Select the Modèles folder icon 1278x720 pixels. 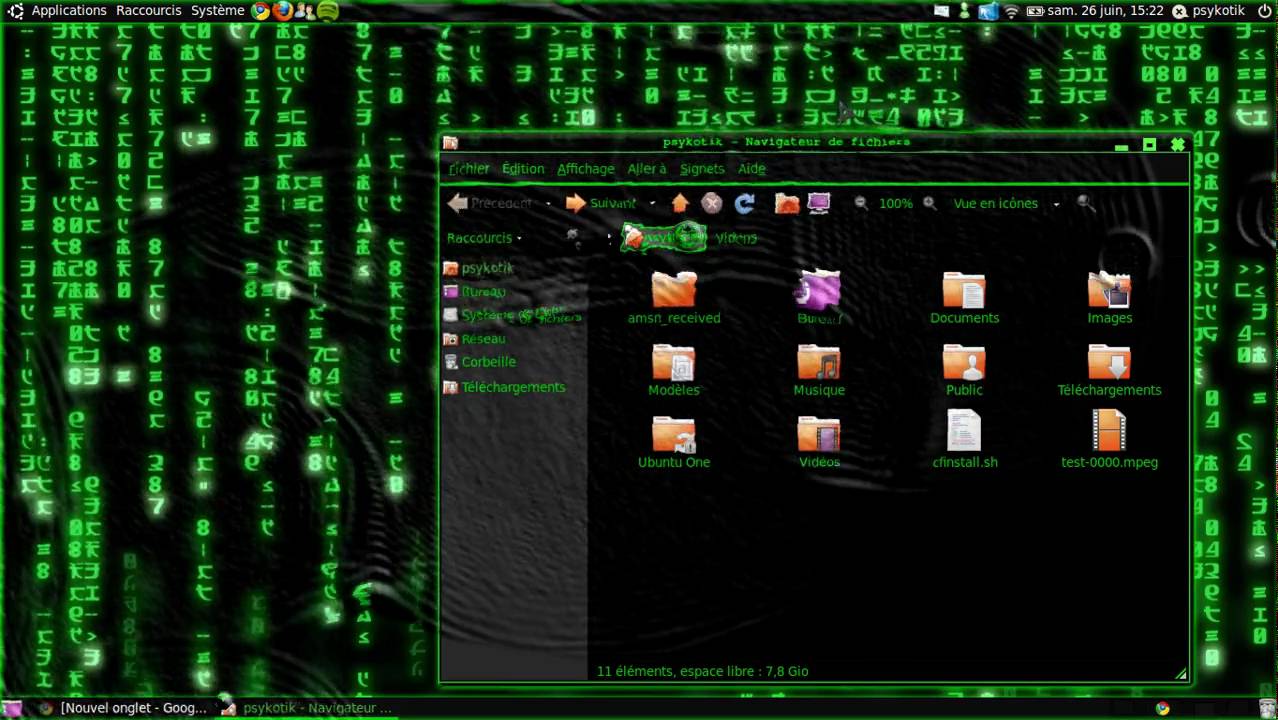coord(674,362)
